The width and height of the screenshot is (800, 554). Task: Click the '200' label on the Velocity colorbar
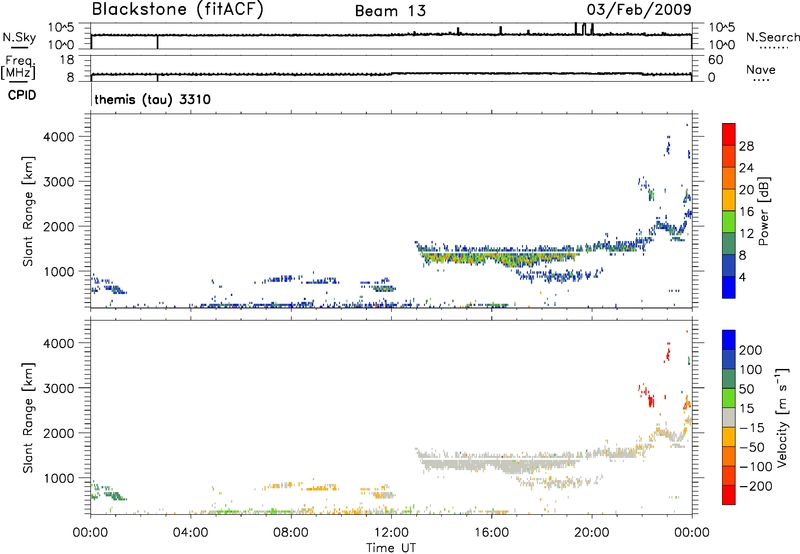click(x=751, y=350)
